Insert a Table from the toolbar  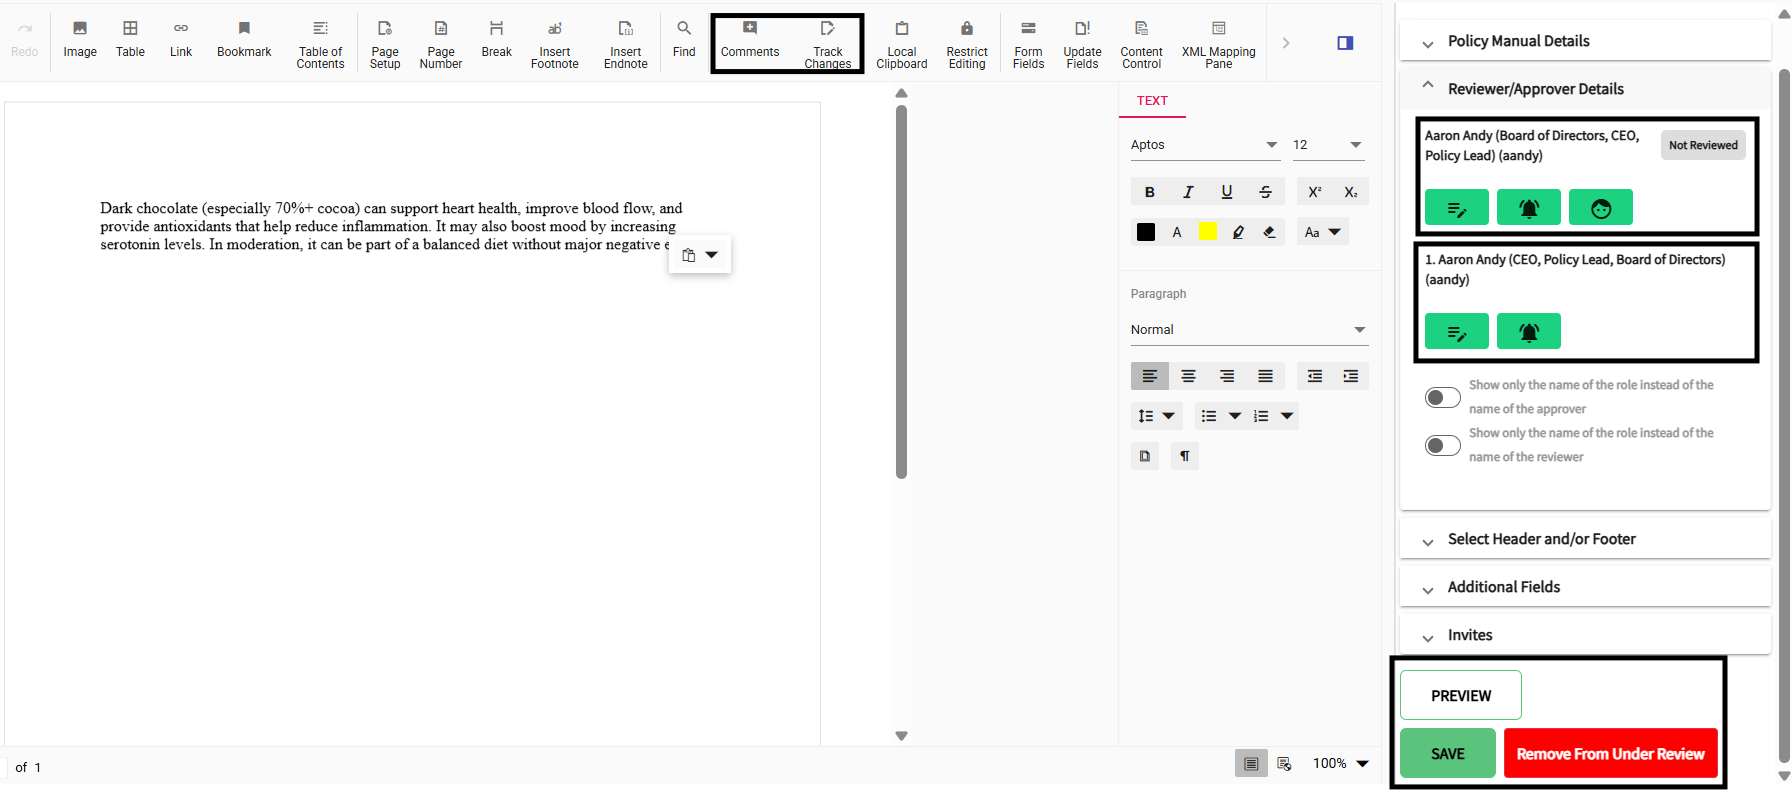click(130, 40)
